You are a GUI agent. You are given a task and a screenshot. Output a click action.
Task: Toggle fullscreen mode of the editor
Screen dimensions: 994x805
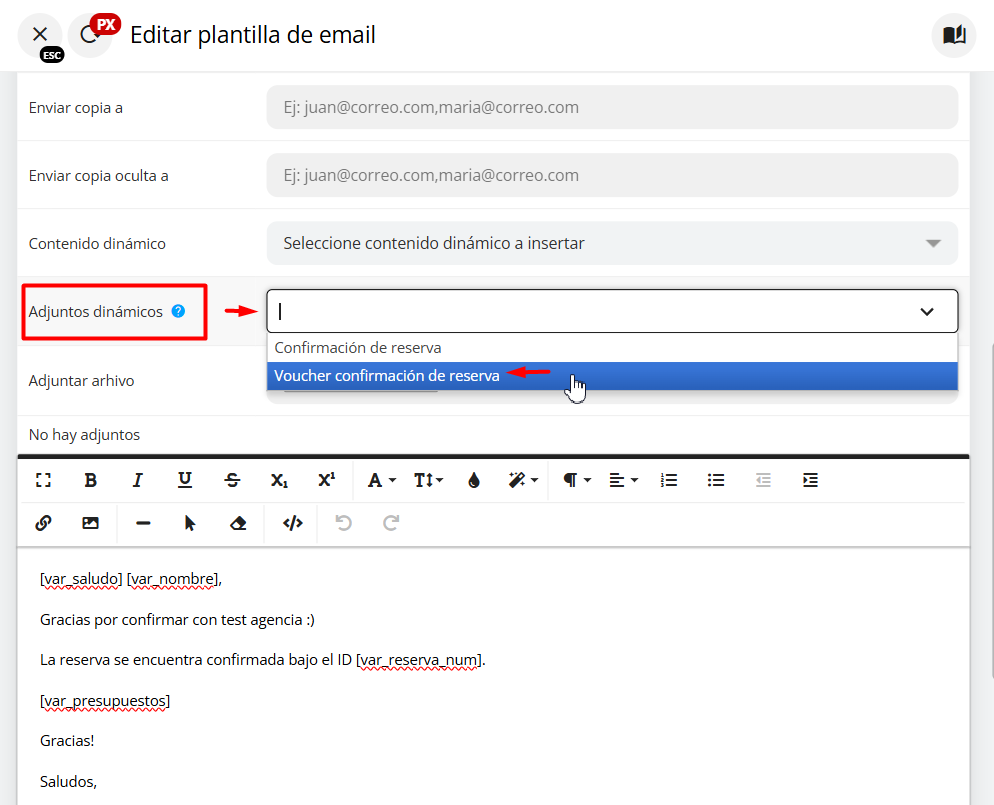[43, 480]
